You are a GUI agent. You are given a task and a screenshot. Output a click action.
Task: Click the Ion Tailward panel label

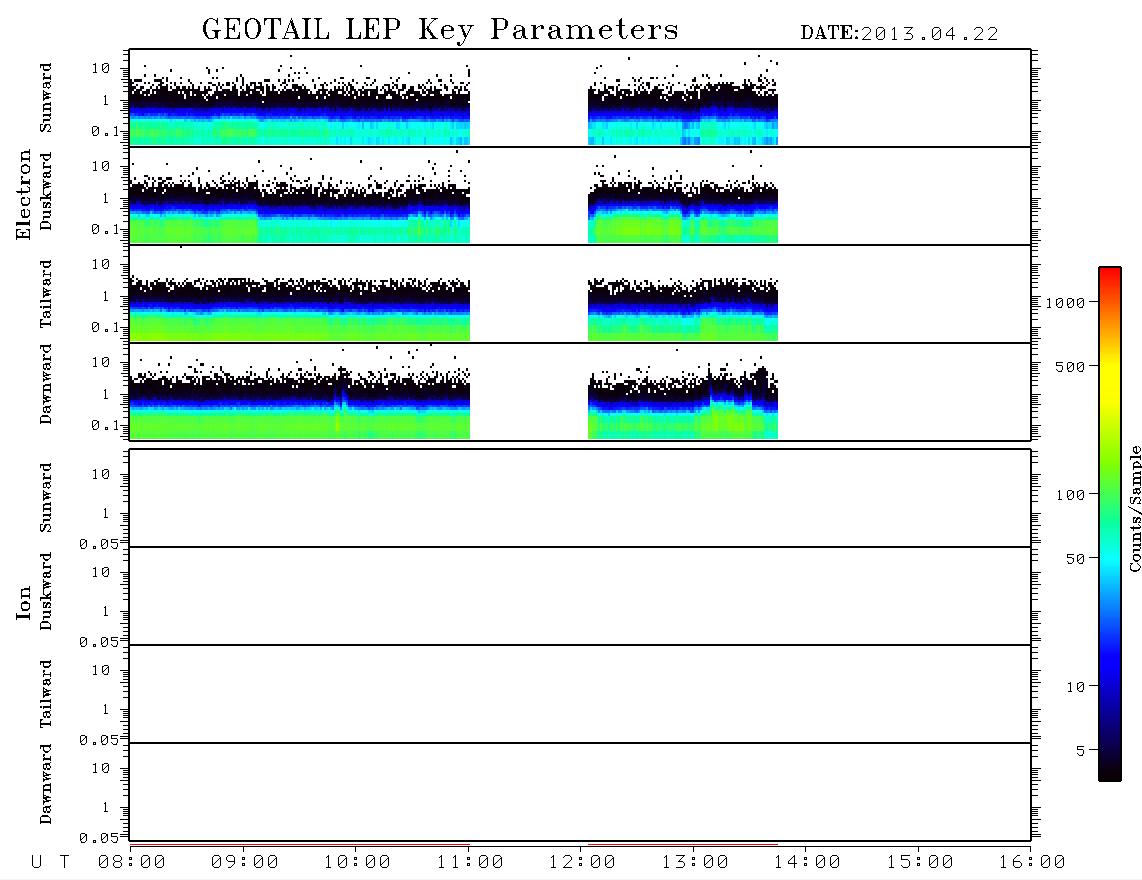(45, 694)
